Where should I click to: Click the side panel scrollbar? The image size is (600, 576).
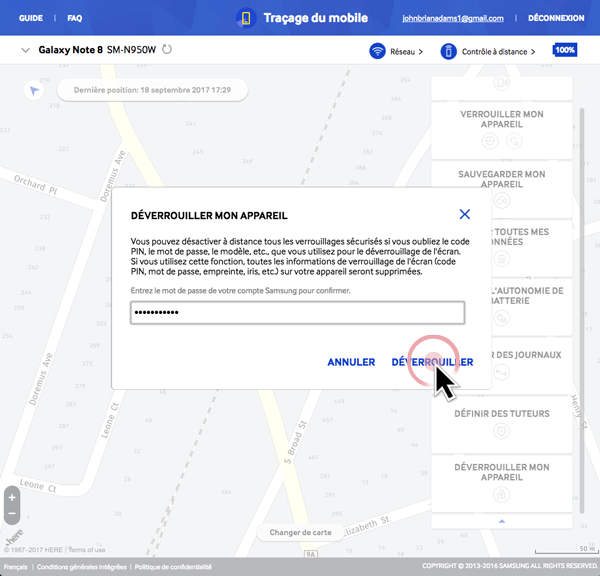coord(582,311)
